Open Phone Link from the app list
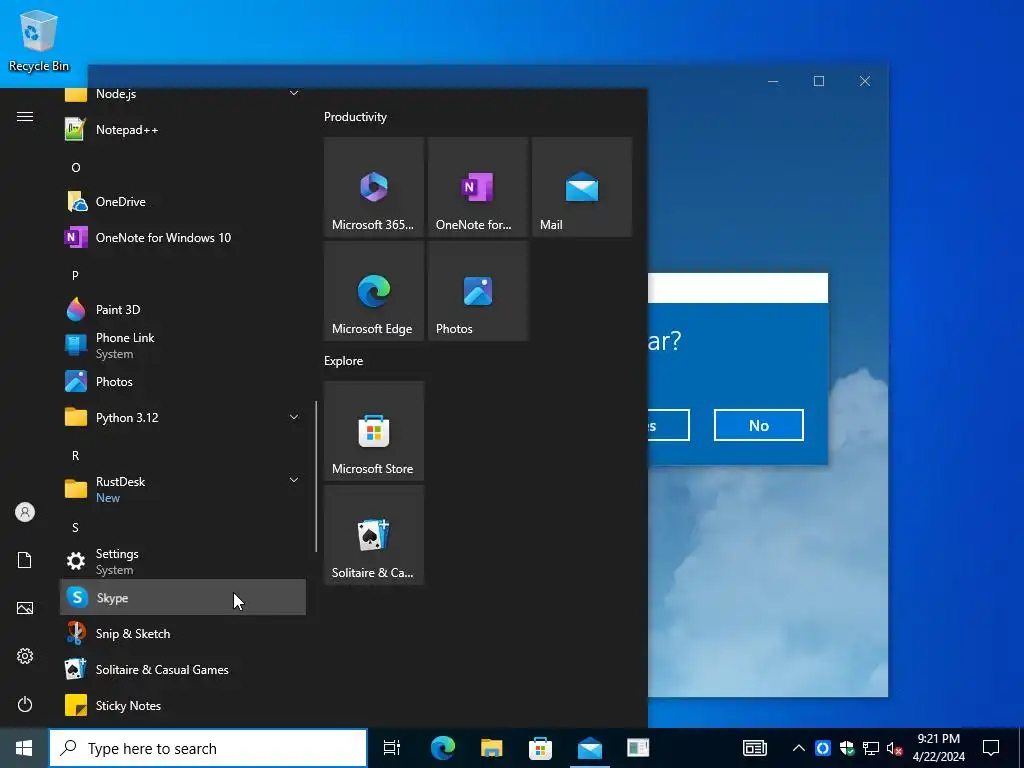1024x768 pixels. point(183,345)
